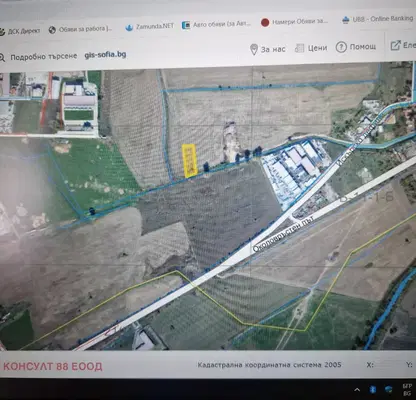This screenshot has height=400, width=416.
Task: Open the Цени pricing page
Action: coord(311,48)
